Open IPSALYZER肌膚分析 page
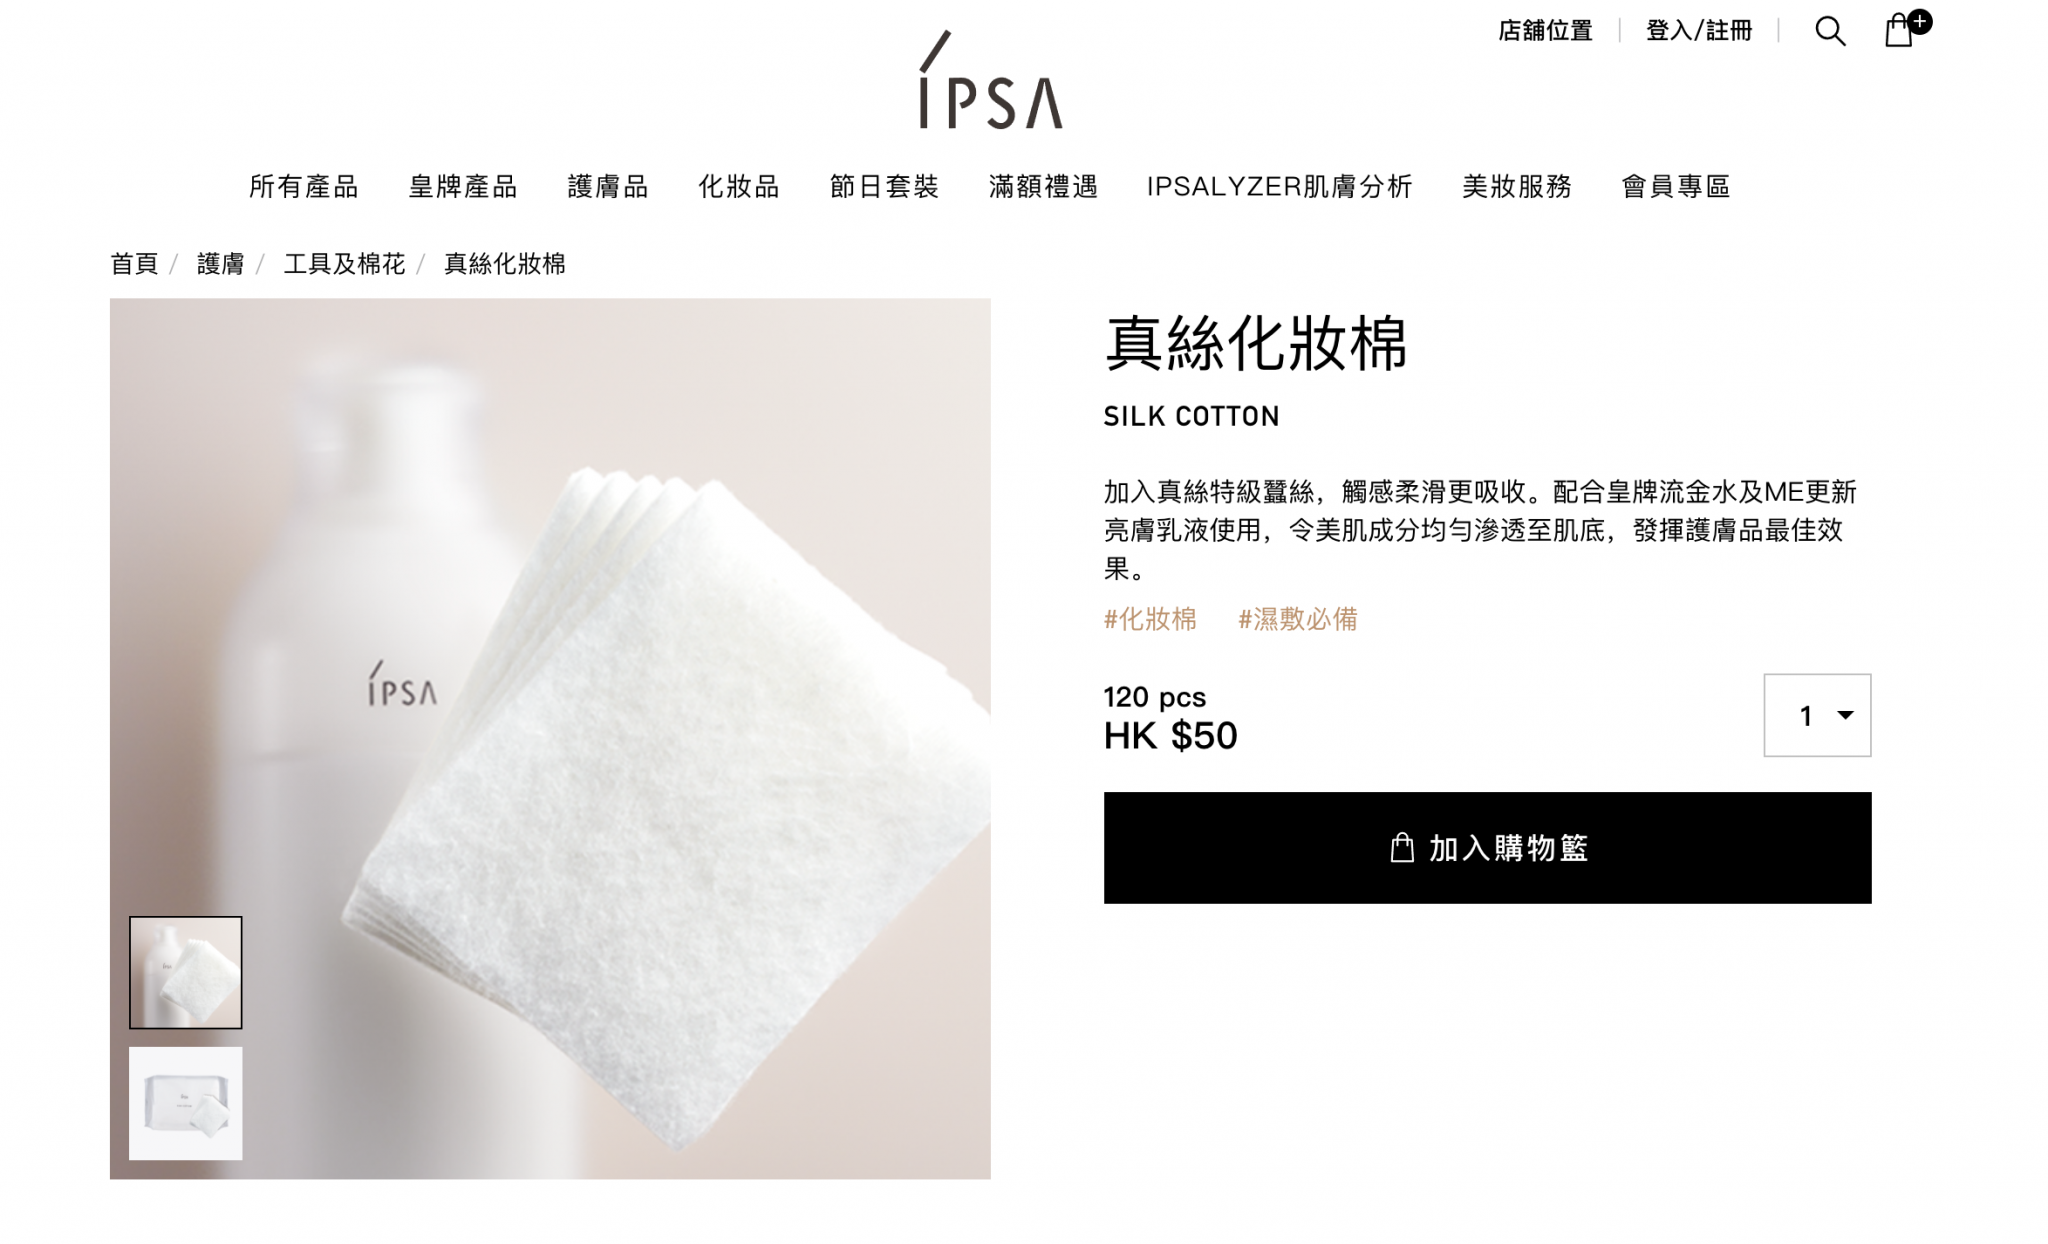The height and width of the screenshot is (1244, 2048). click(x=1279, y=187)
